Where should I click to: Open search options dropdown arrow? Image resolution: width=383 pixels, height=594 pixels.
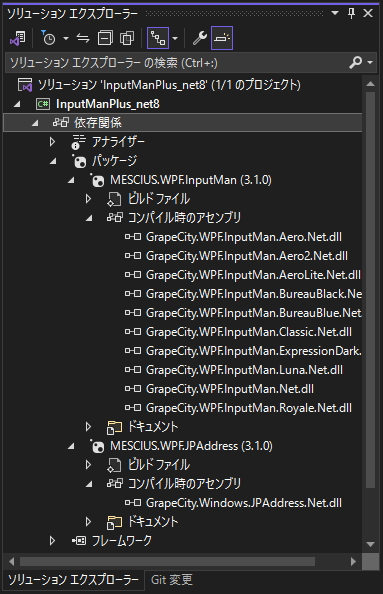coord(370,63)
